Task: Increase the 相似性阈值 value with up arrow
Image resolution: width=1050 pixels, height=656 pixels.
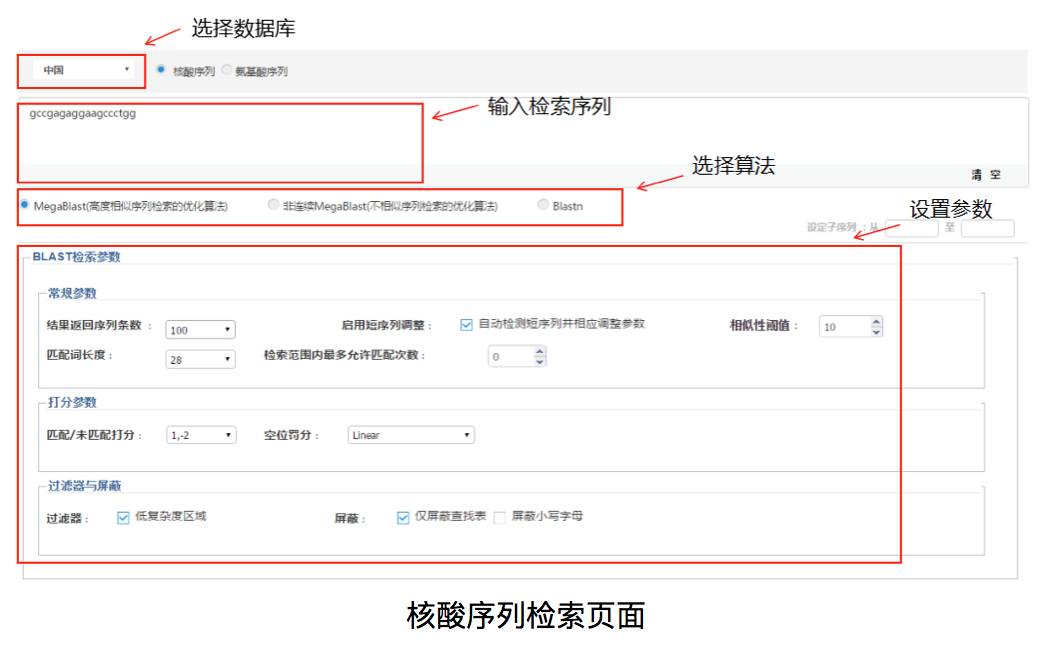Action: [877, 322]
